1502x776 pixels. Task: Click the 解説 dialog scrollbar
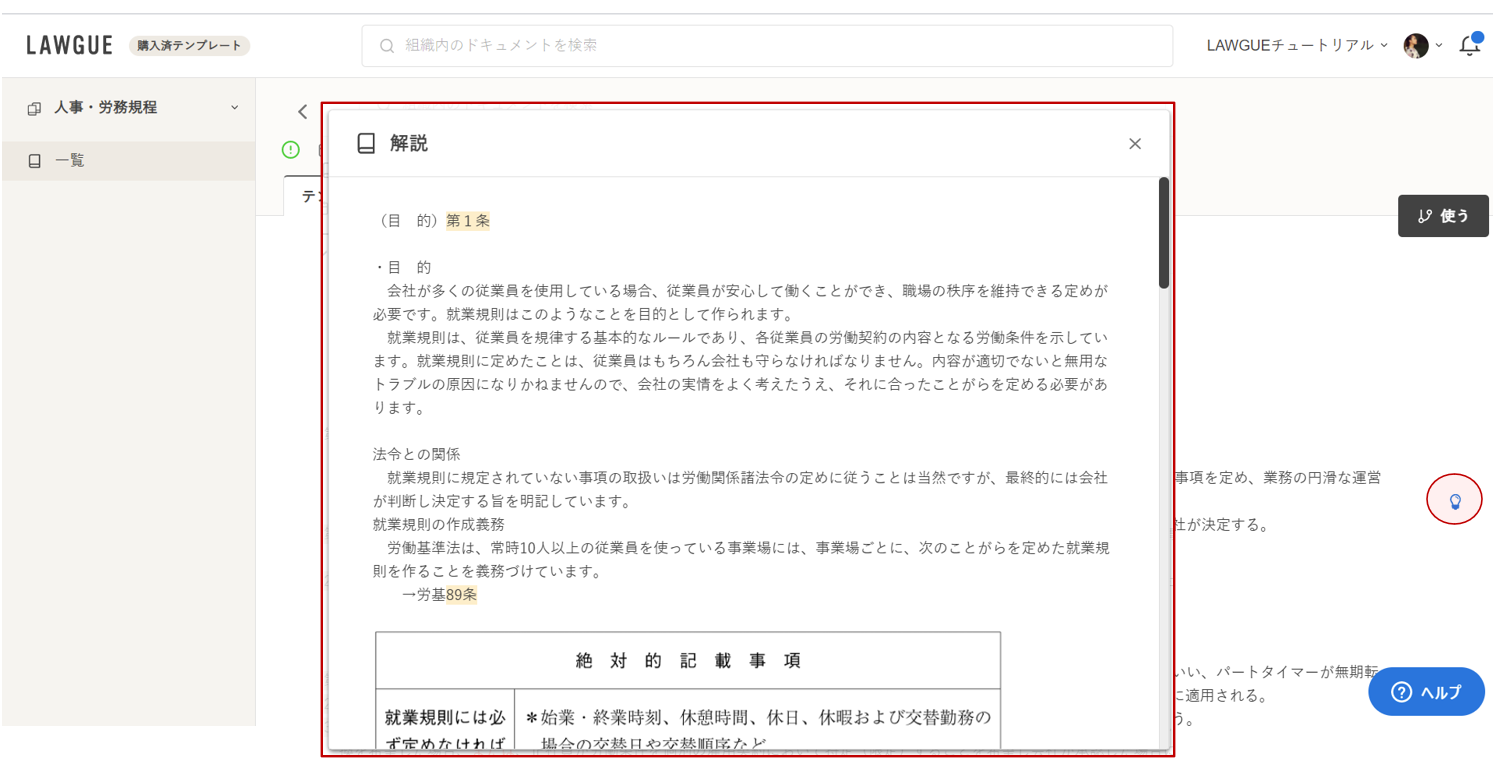pyautogui.click(x=1163, y=235)
